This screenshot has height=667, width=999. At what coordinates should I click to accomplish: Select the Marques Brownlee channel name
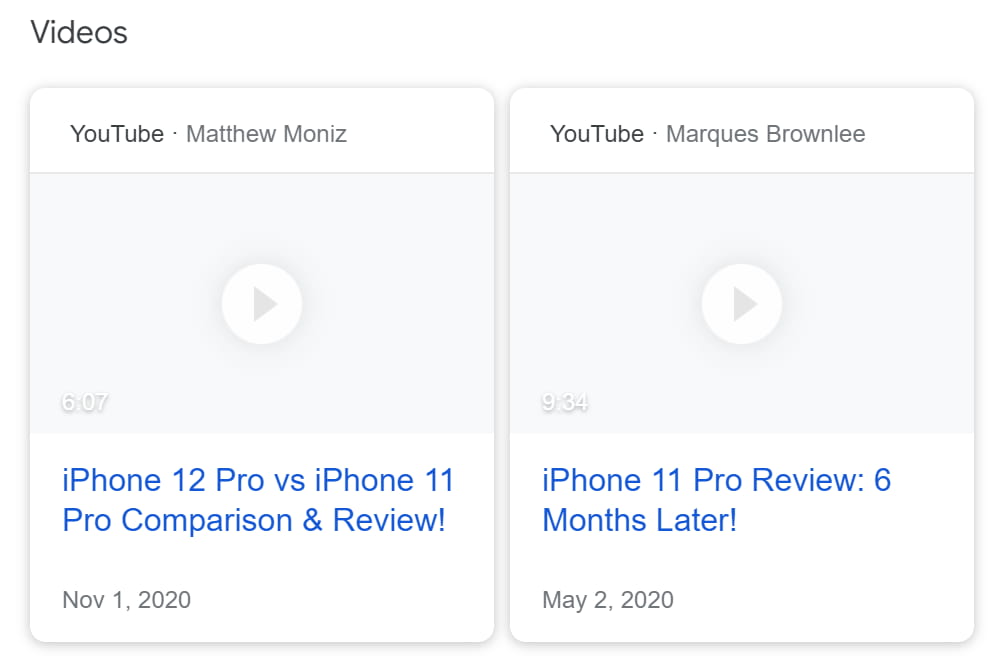(x=765, y=134)
